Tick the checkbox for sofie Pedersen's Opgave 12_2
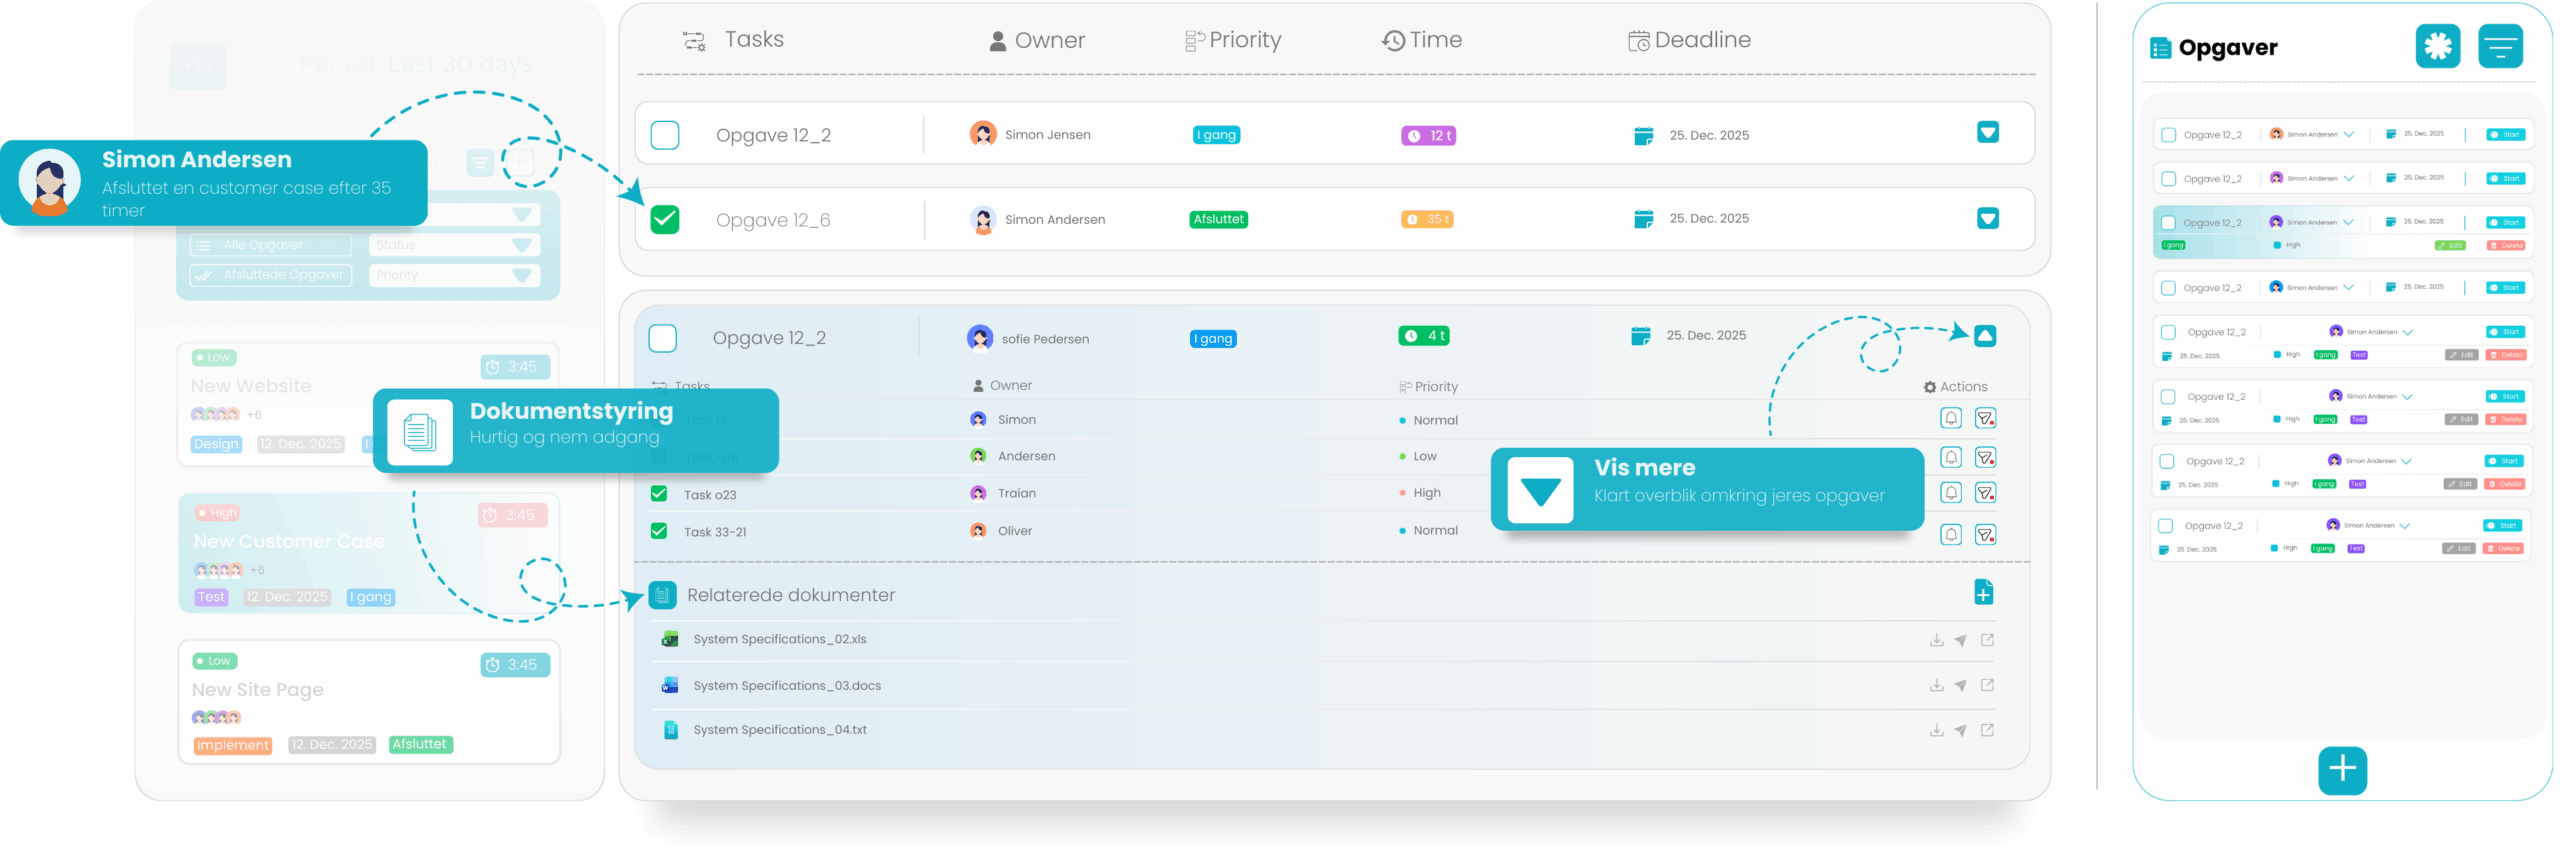Viewport: 2560px width, 859px height. (663, 338)
